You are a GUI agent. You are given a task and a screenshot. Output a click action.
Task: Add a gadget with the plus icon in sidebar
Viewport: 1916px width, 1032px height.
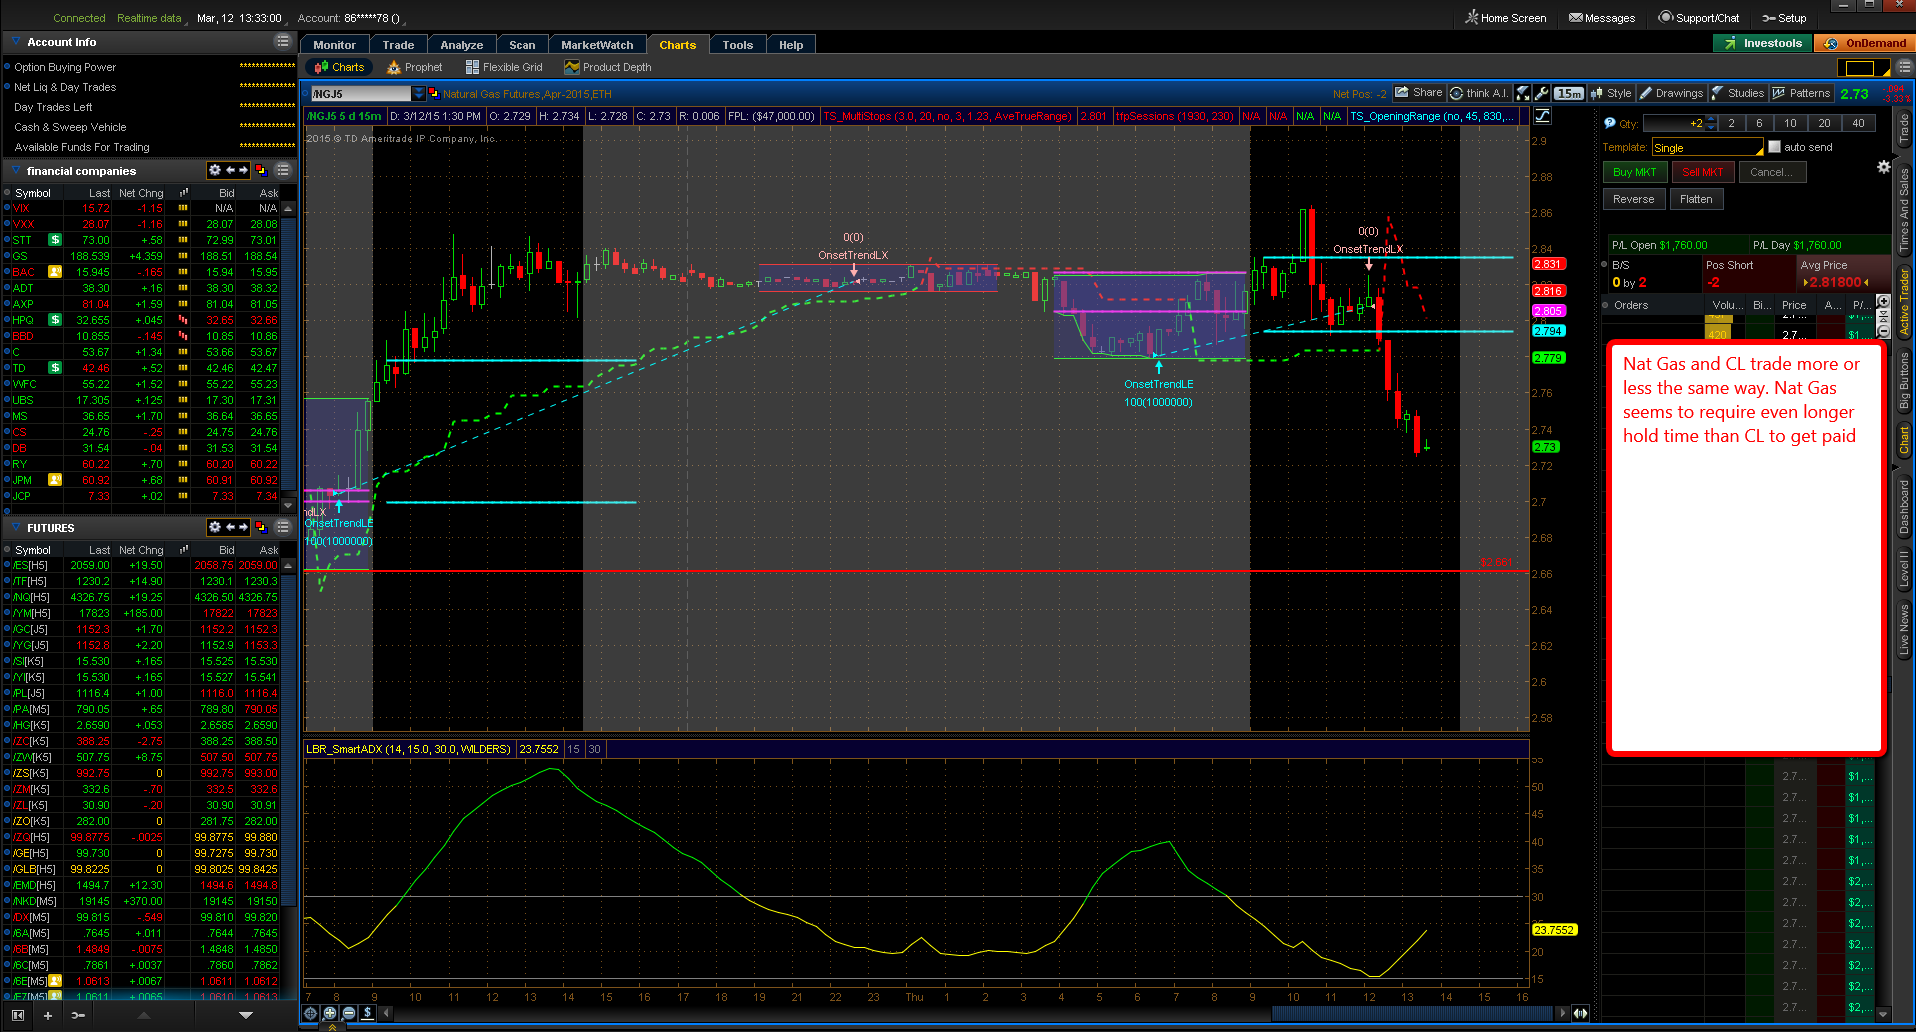coord(47,1015)
